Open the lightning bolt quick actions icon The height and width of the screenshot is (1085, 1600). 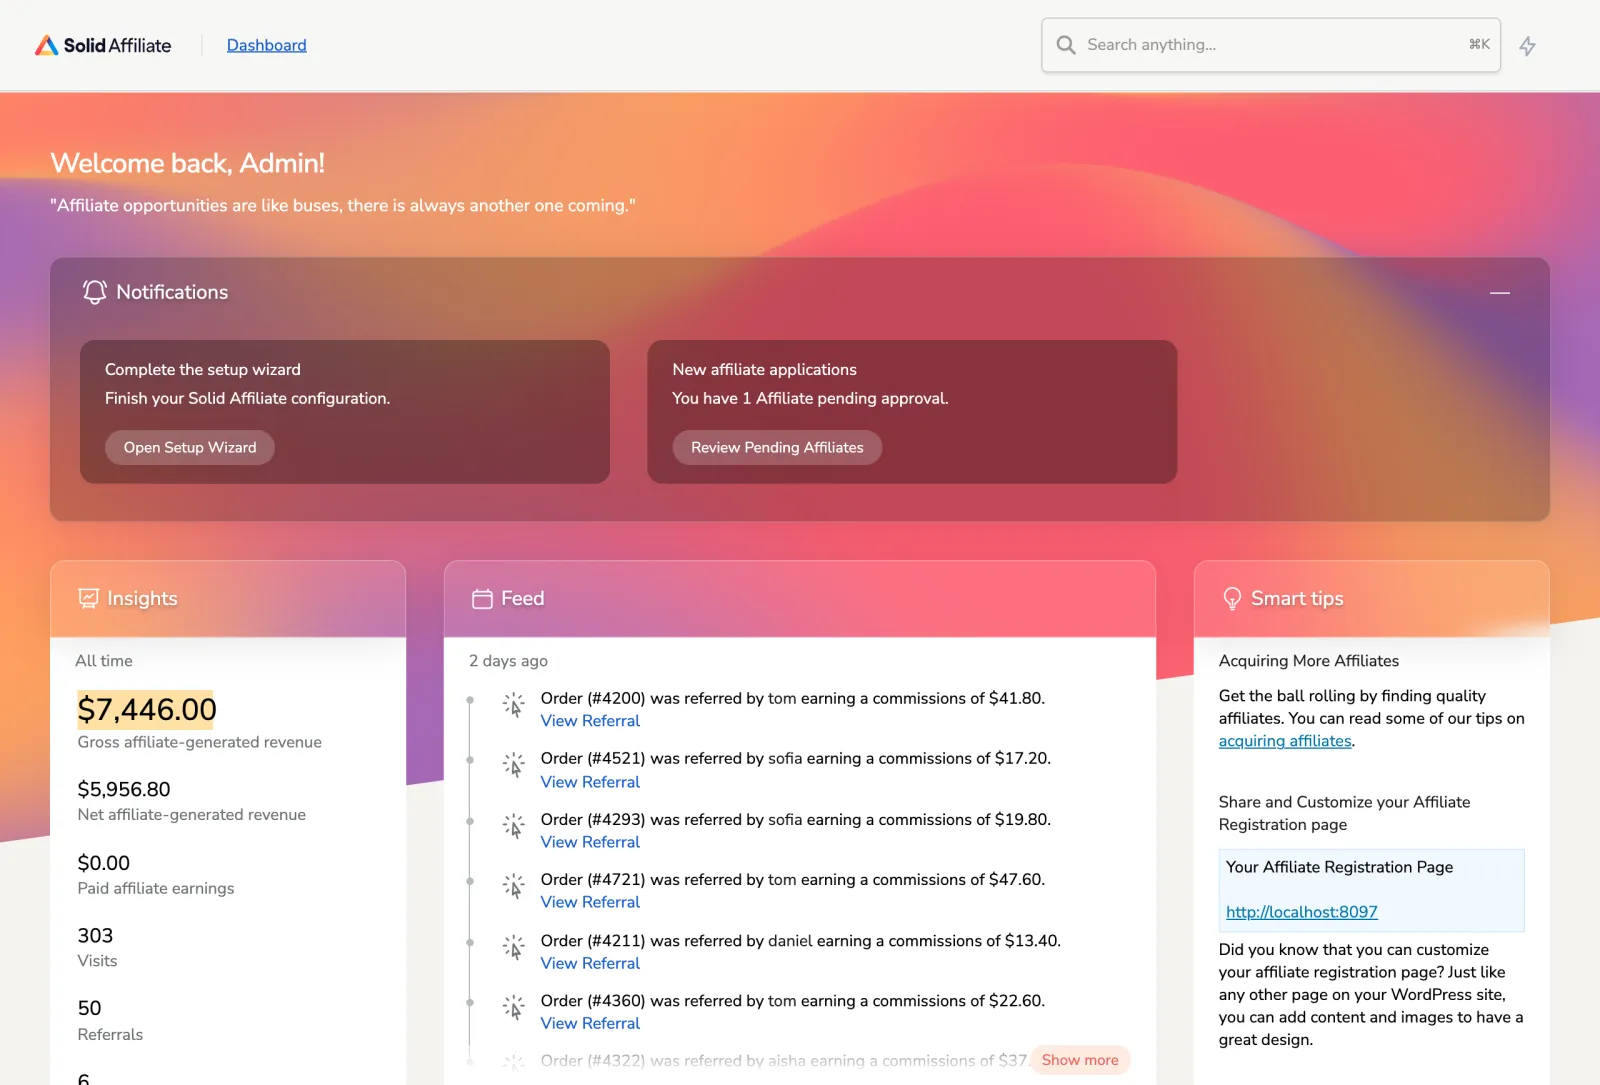click(x=1527, y=46)
